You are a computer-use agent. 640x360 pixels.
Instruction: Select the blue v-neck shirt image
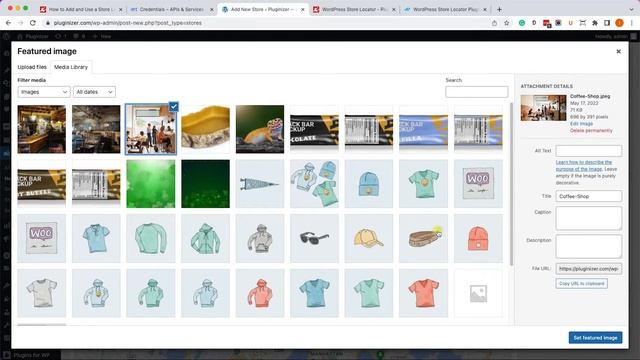tap(314, 293)
